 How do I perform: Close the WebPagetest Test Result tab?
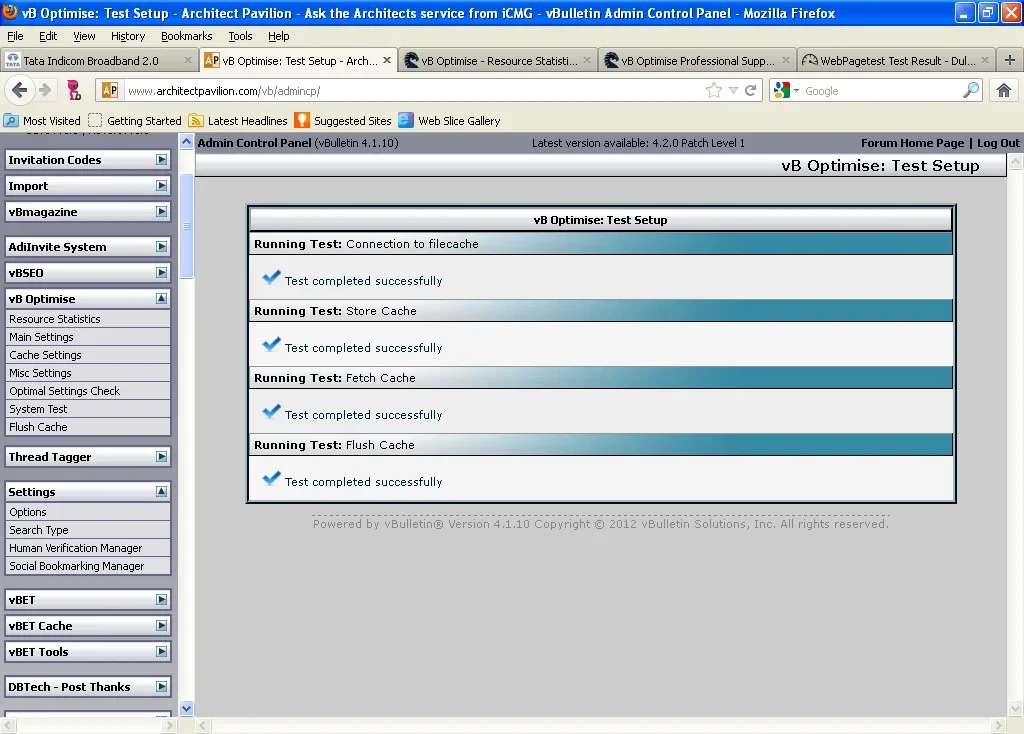pos(985,60)
